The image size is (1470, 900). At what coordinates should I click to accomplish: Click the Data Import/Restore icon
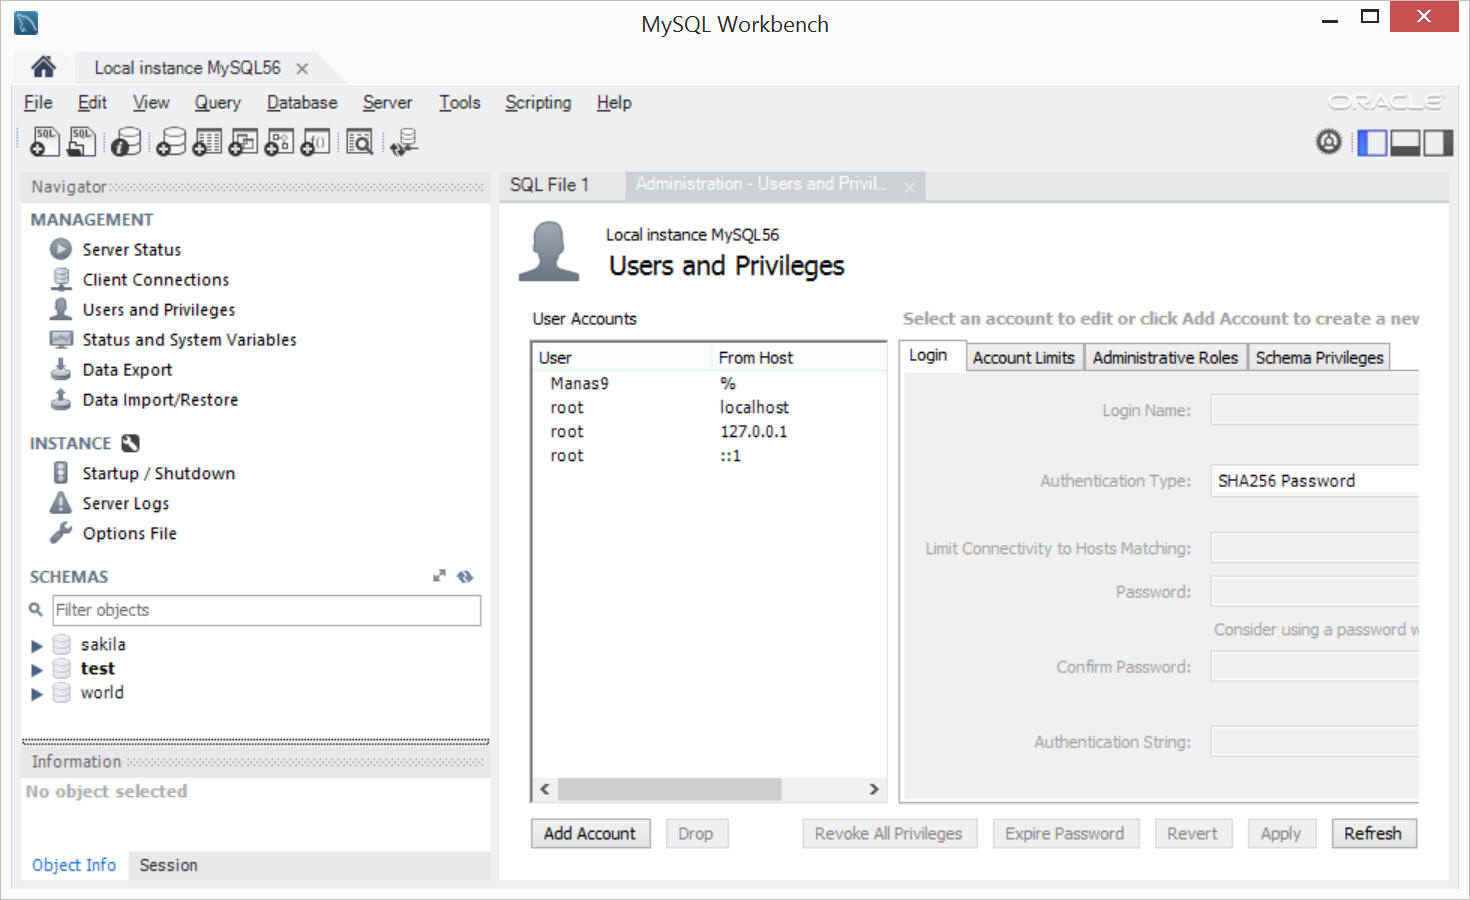(x=61, y=399)
